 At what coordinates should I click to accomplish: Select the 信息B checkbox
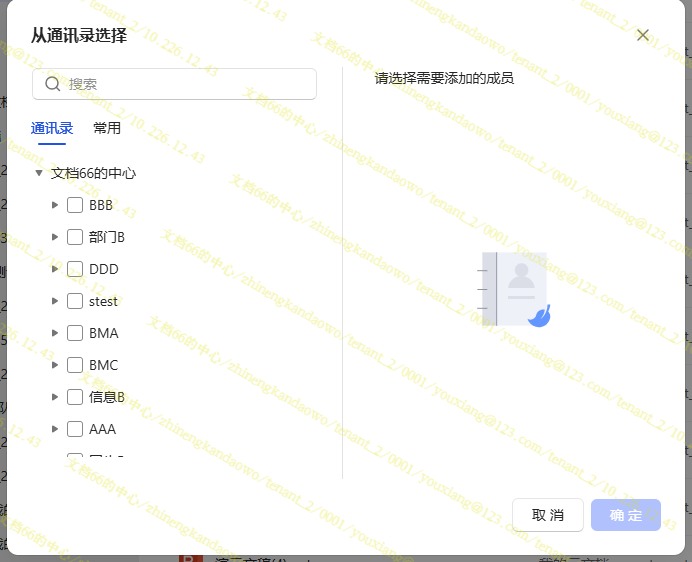click(75, 397)
